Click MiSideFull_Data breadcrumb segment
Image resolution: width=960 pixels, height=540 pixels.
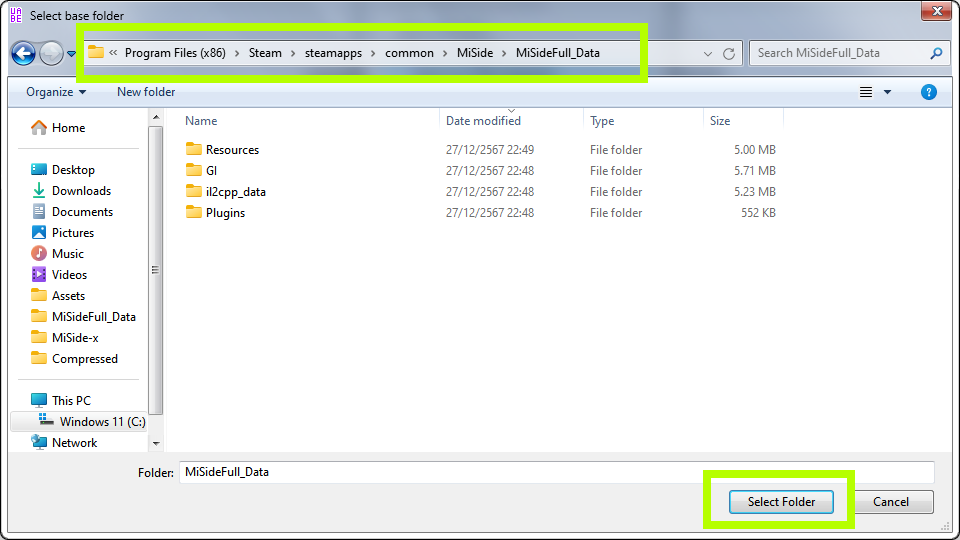click(x=558, y=53)
